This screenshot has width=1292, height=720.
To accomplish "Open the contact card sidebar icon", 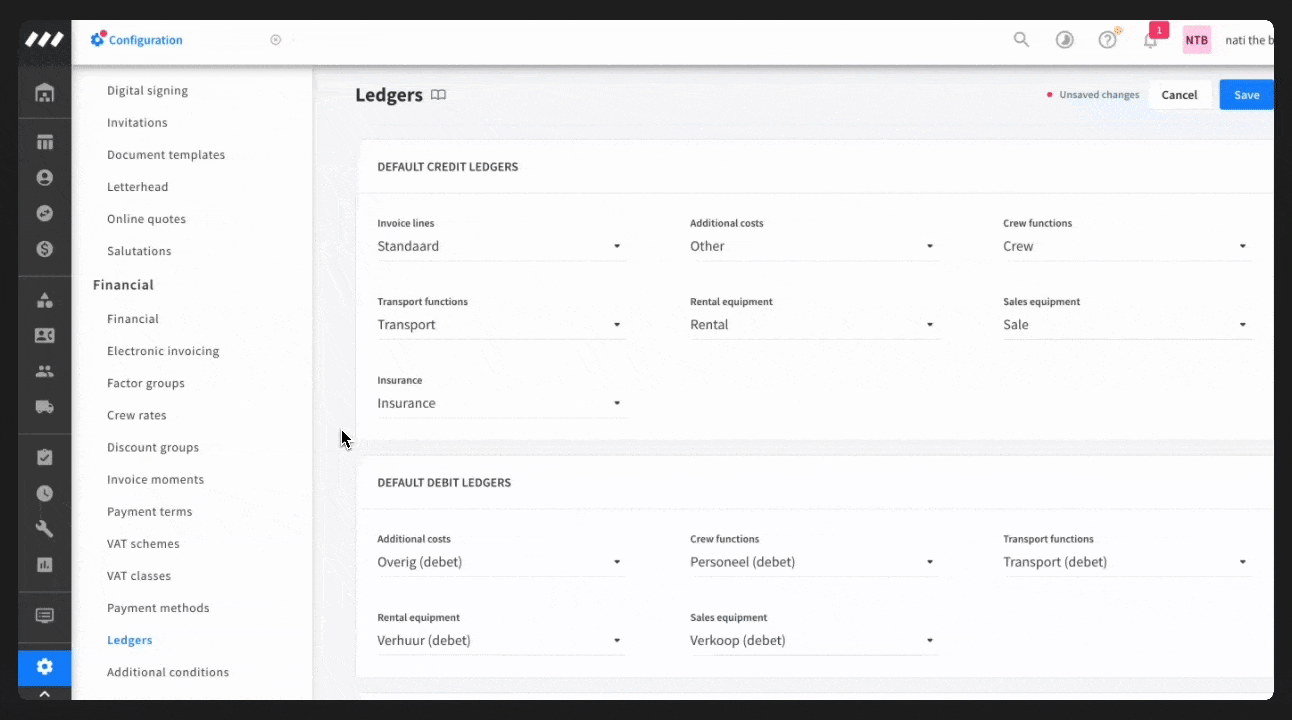I will click(44, 336).
